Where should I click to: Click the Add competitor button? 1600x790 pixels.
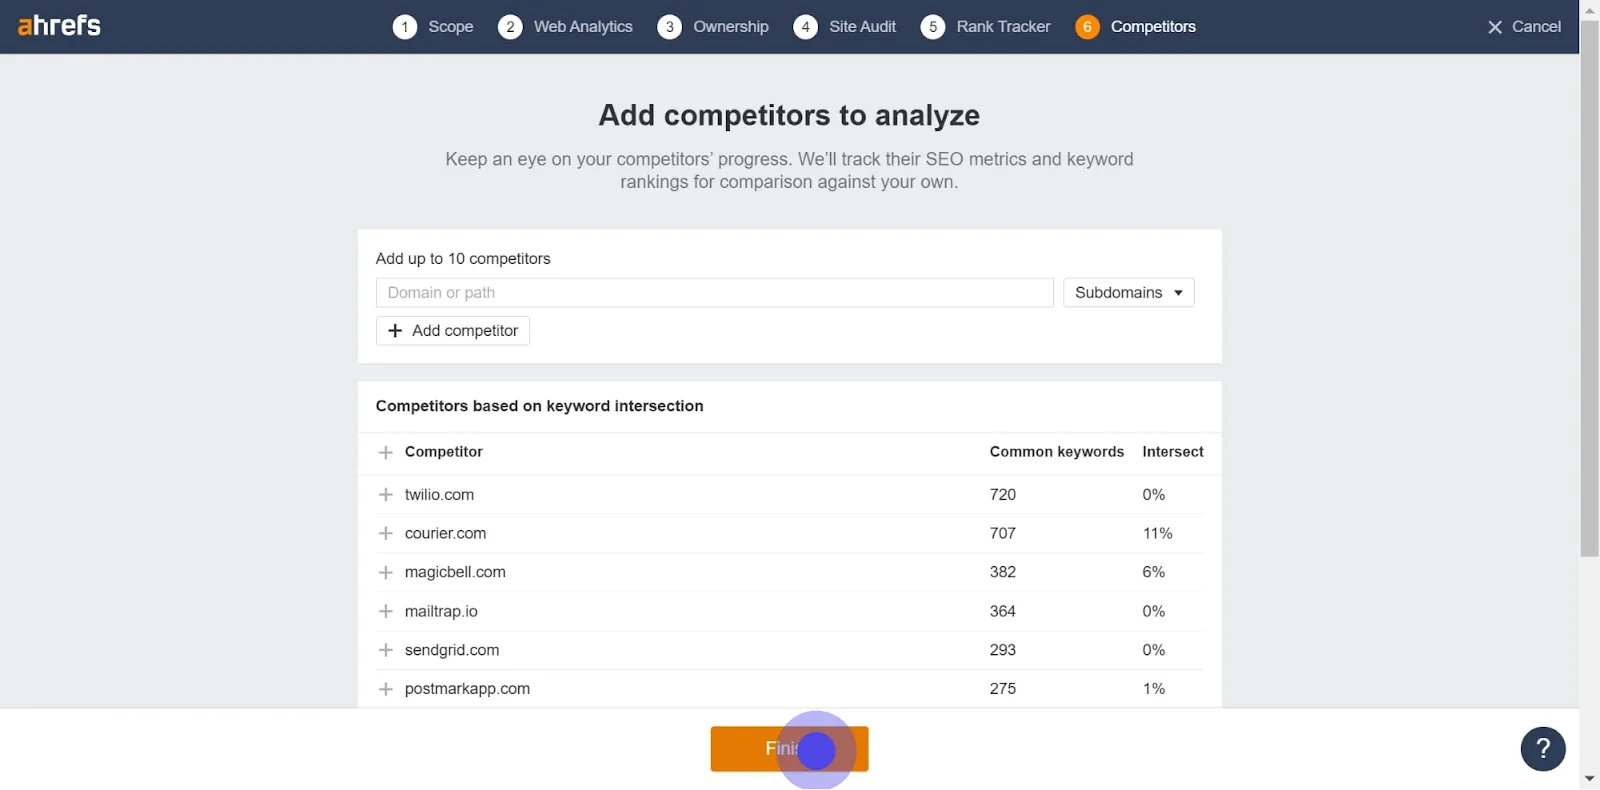pyautogui.click(x=453, y=331)
